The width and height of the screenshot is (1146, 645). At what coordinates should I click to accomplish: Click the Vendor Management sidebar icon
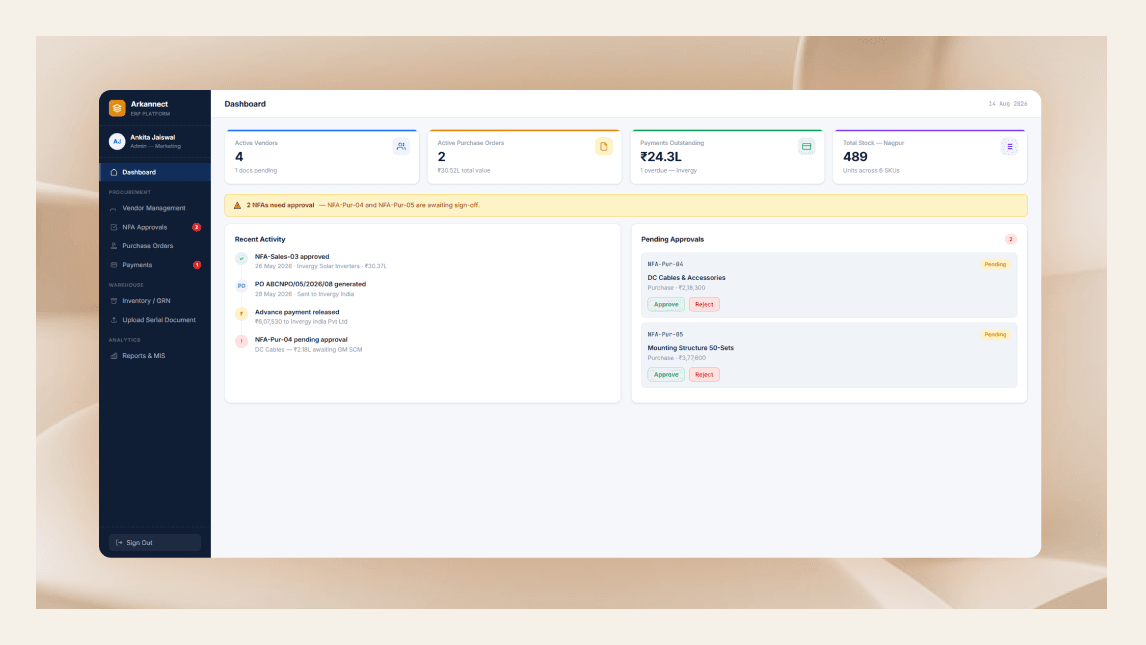(x=113, y=208)
